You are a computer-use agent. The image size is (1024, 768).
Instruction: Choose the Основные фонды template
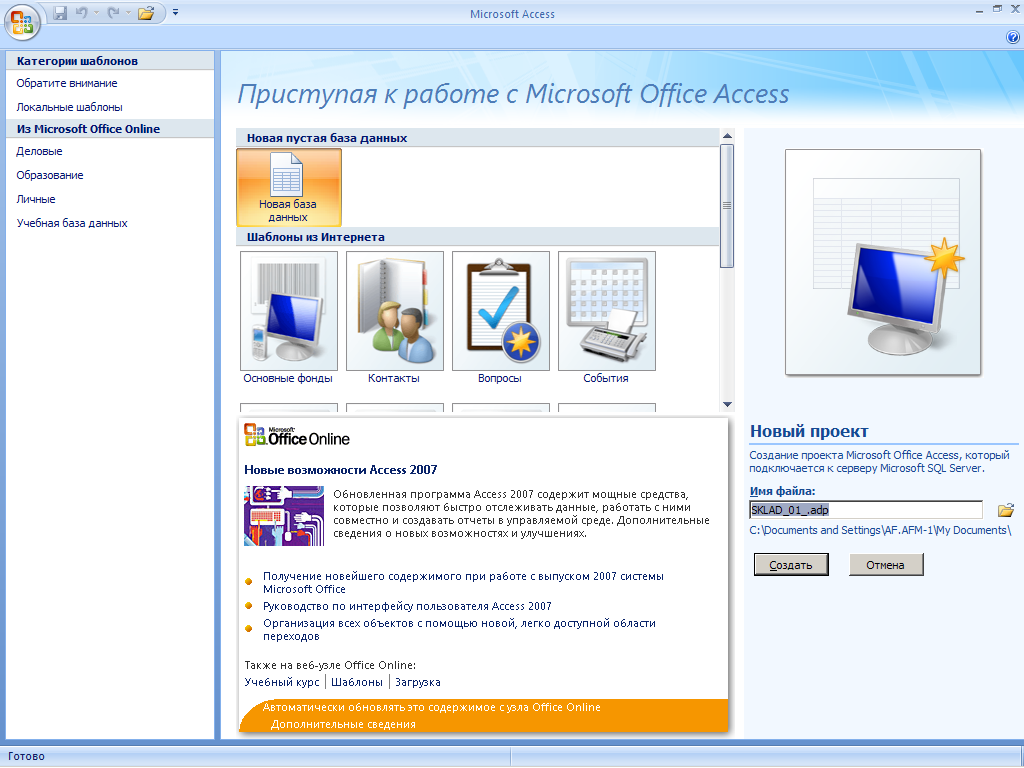[289, 318]
